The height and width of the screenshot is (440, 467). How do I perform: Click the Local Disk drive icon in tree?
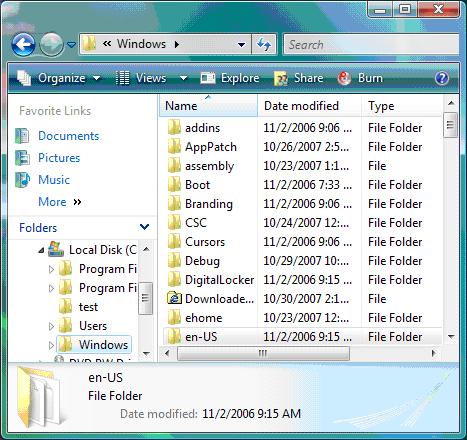[56, 249]
